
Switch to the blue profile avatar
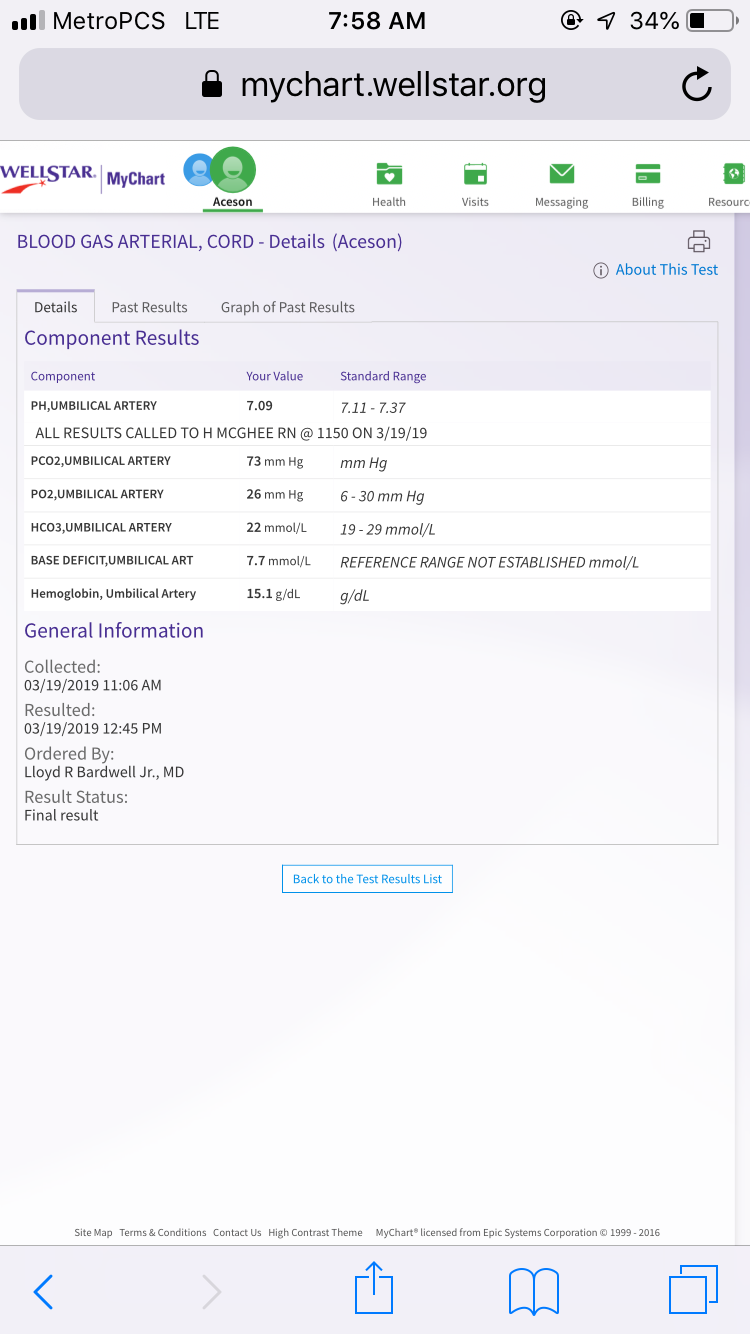pyautogui.click(x=197, y=170)
